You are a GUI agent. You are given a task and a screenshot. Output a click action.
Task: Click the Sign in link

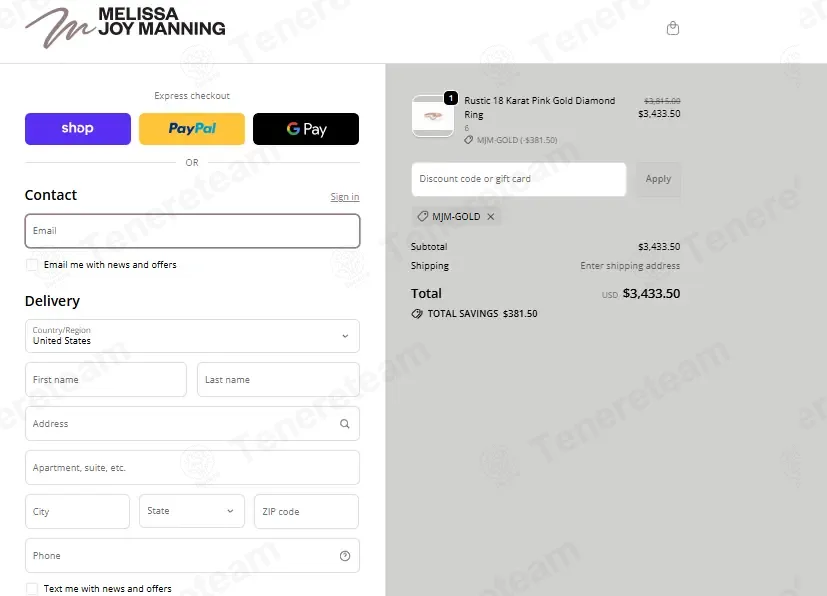click(x=345, y=197)
